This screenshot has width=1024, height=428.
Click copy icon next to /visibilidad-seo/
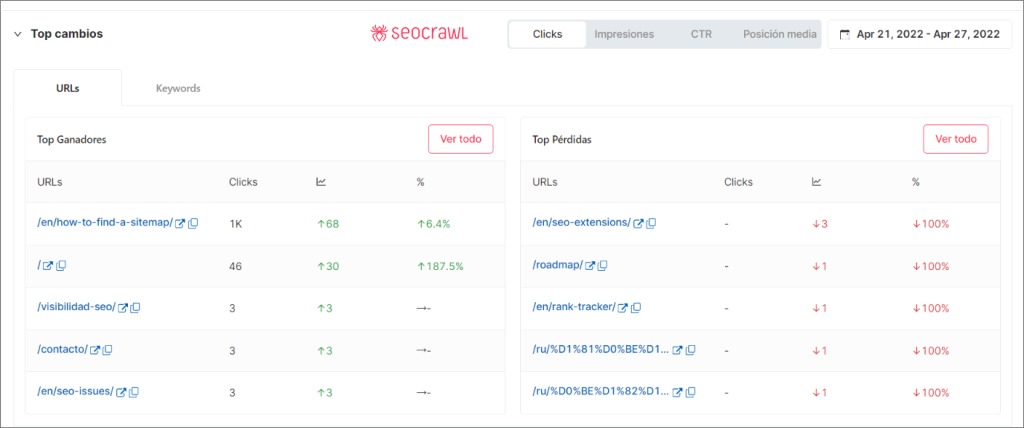click(x=135, y=308)
